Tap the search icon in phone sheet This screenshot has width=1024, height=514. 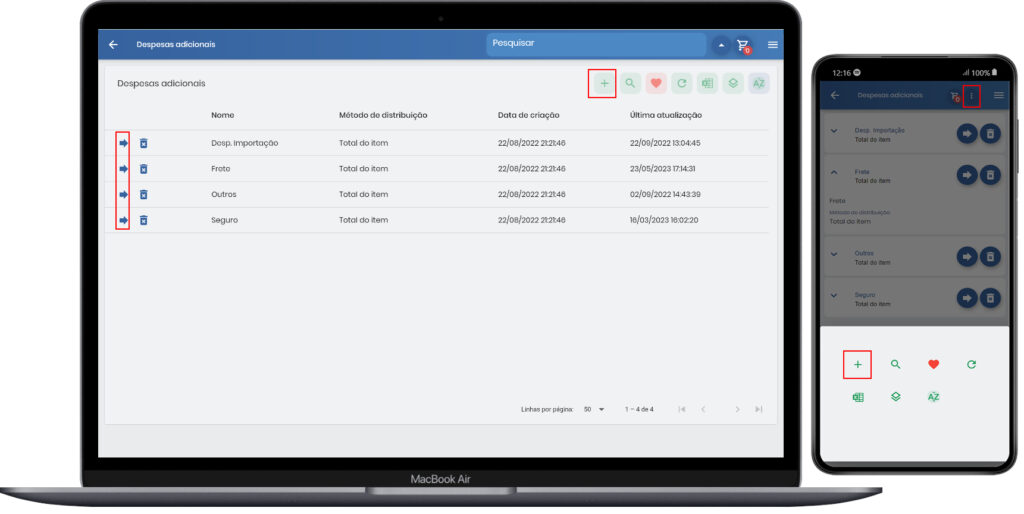click(x=895, y=364)
